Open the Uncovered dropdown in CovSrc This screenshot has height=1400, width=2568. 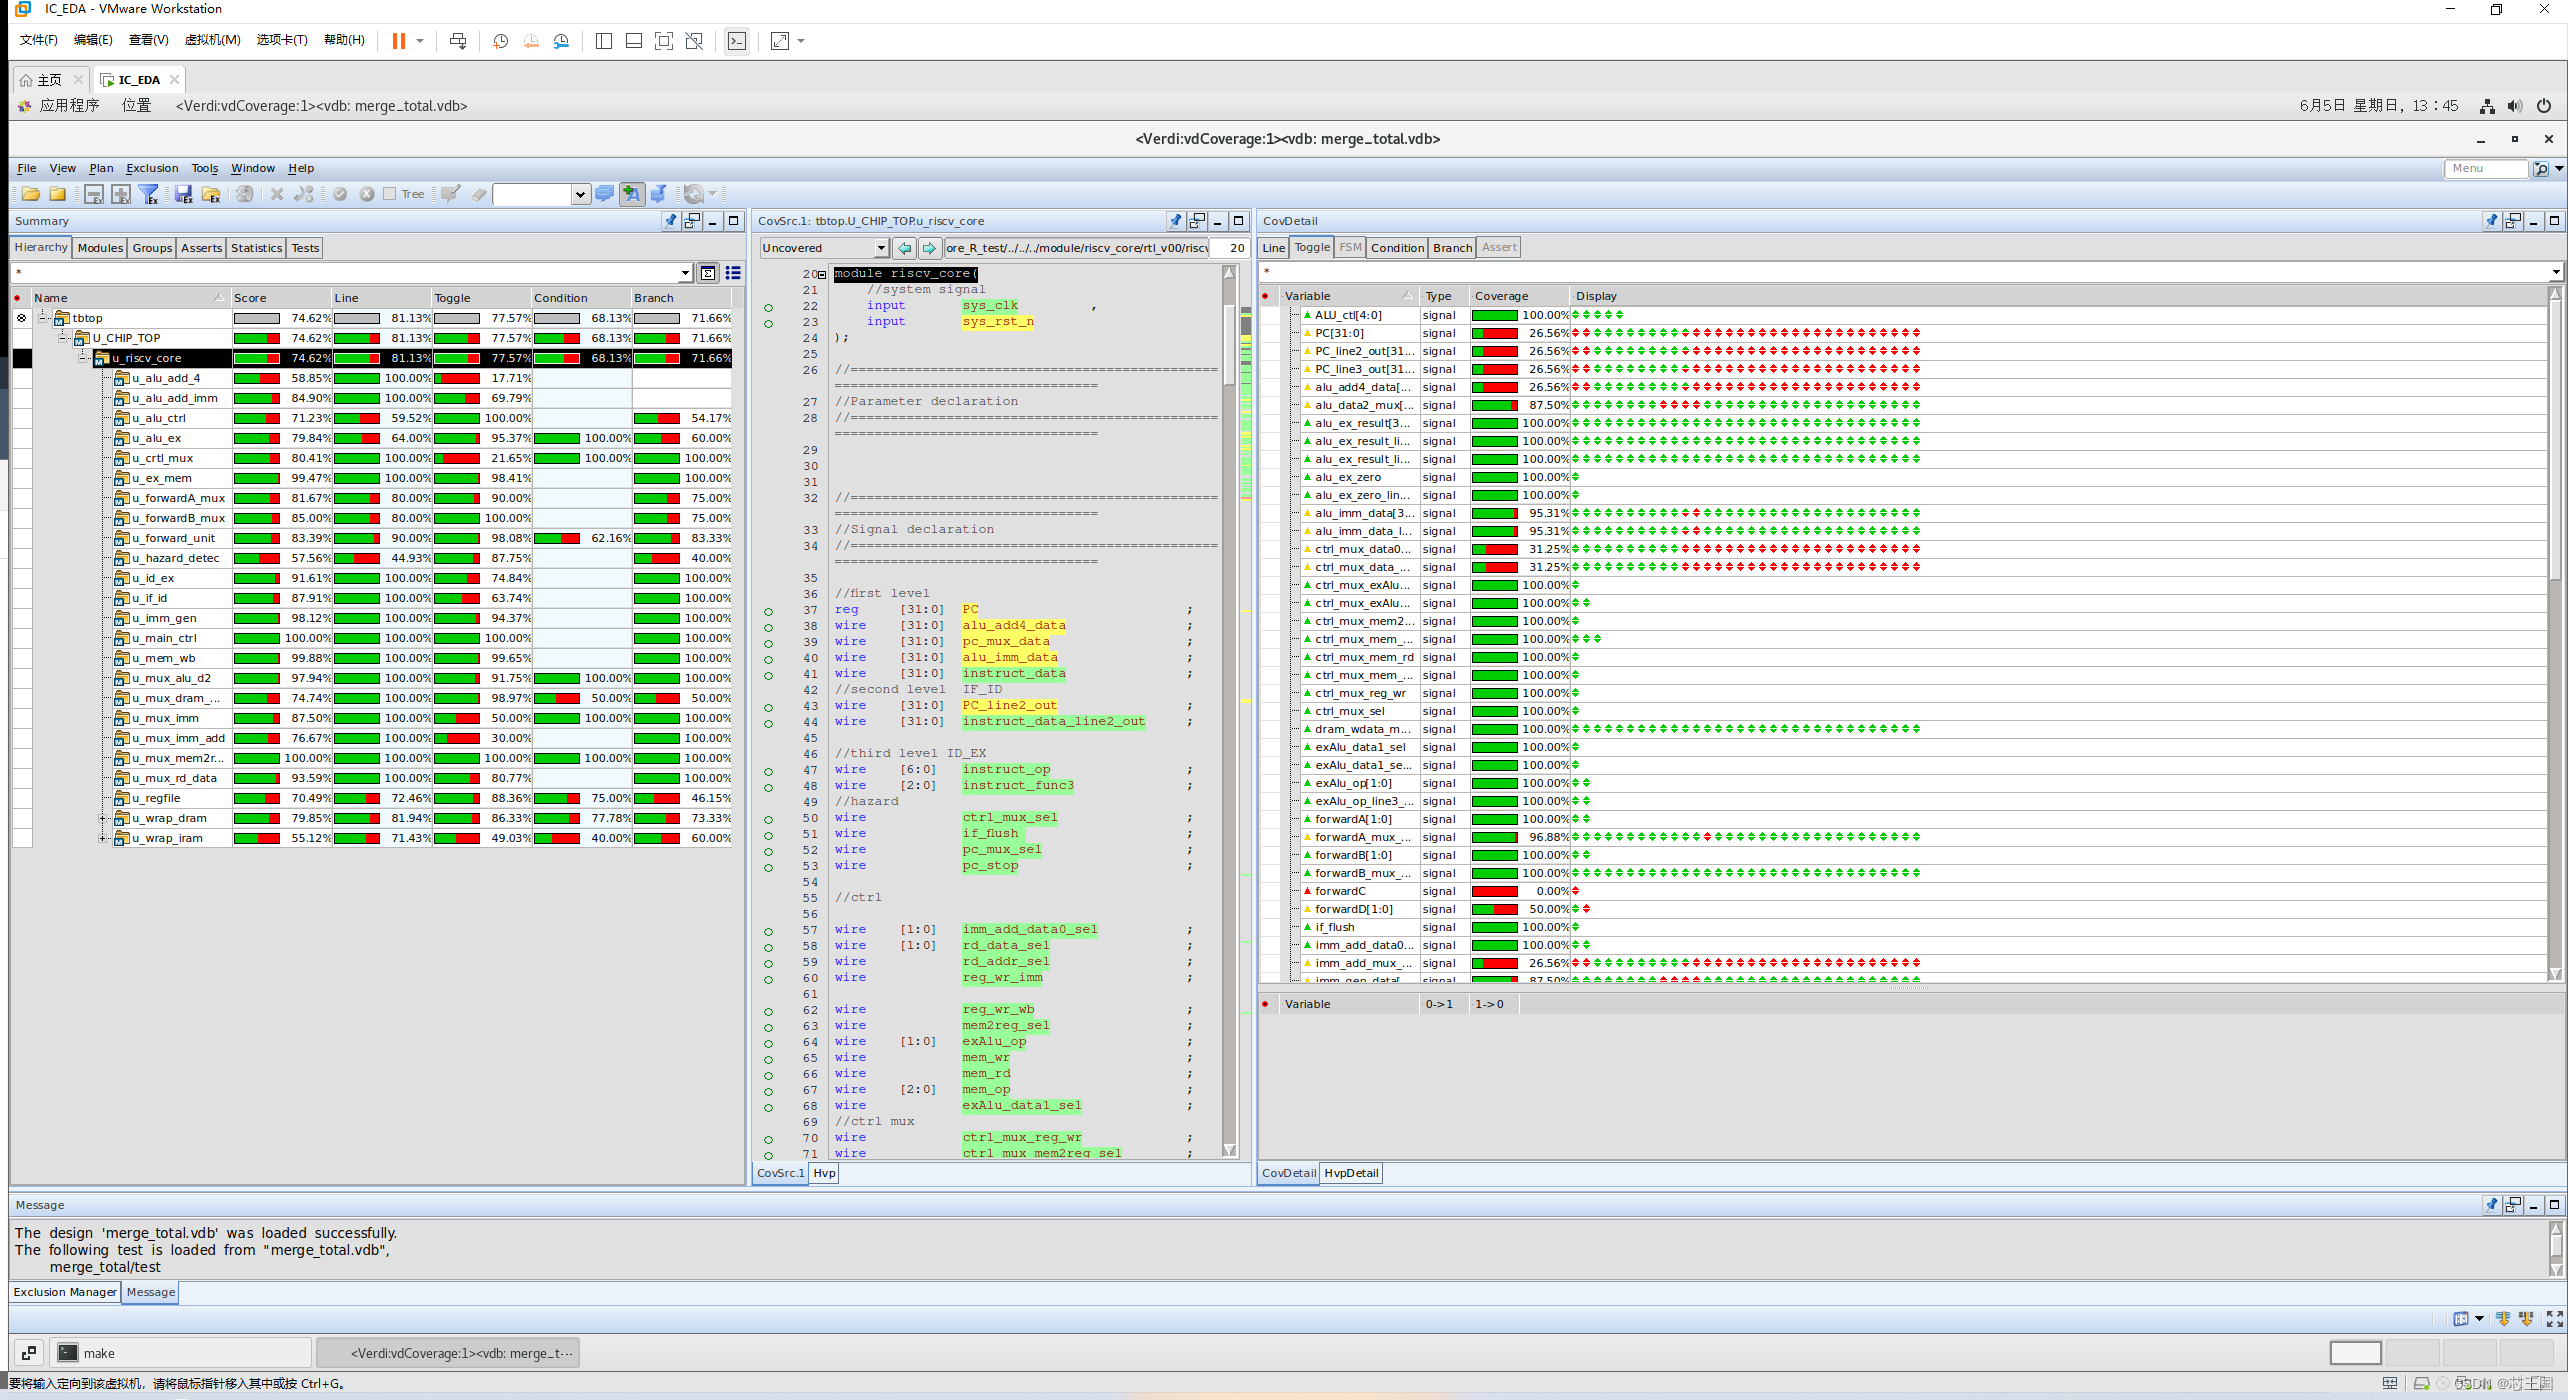click(x=880, y=248)
